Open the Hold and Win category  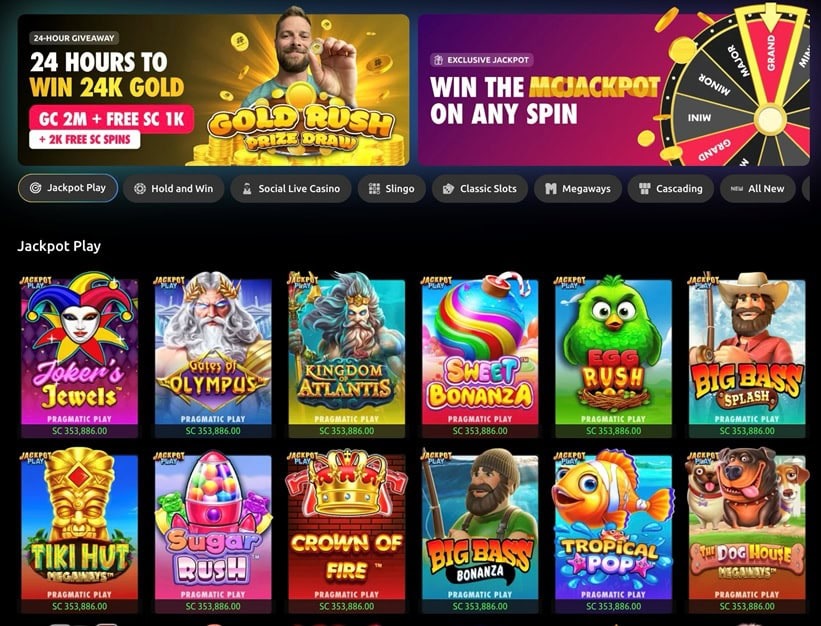tap(174, 188)
